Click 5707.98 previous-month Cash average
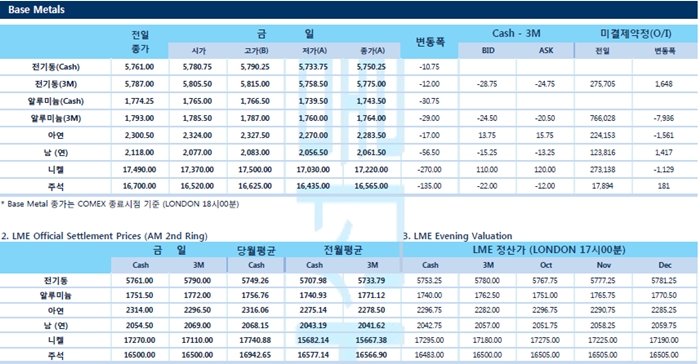This screenshot has height=364, width=700. [313, 281]
